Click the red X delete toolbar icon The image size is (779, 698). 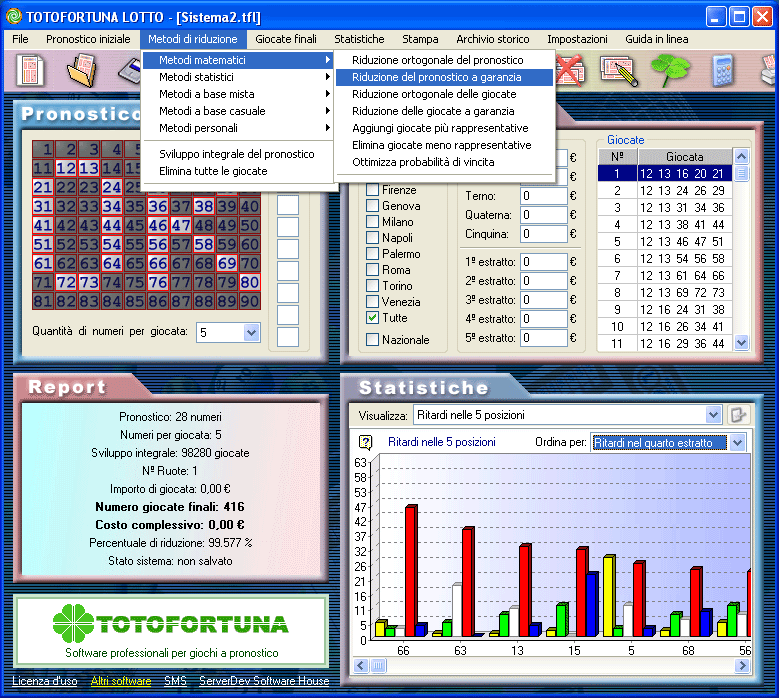tap(569, 72)
